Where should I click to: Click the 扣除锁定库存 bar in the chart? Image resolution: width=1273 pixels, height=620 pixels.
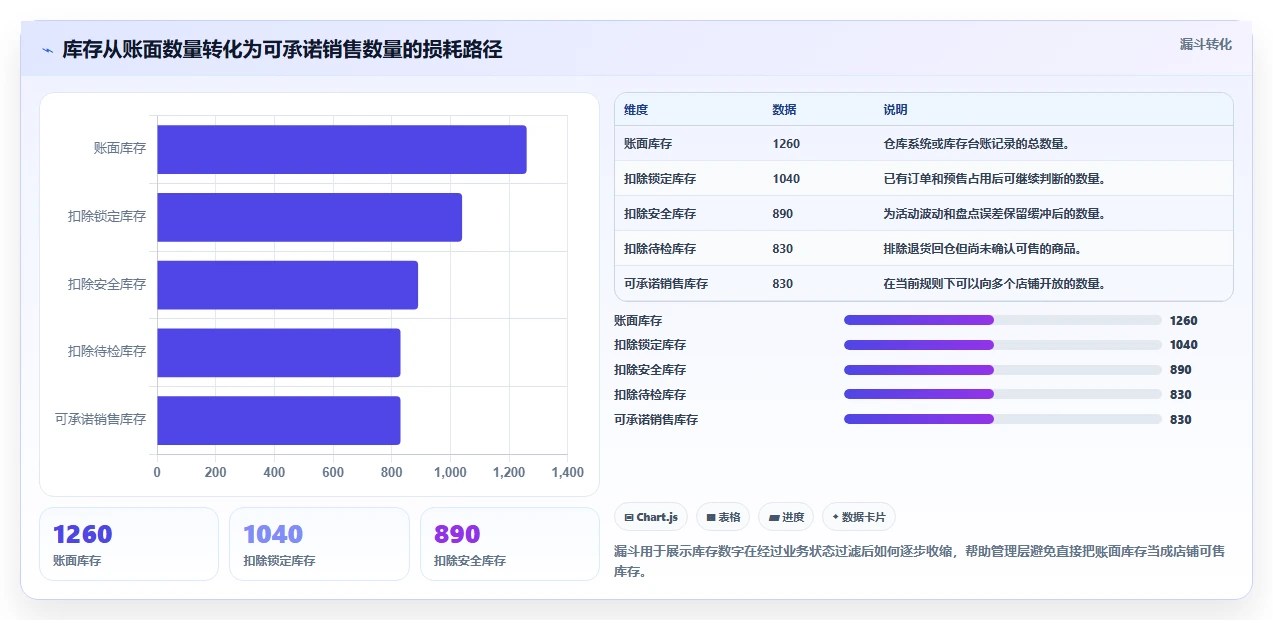tap(309, 217)
